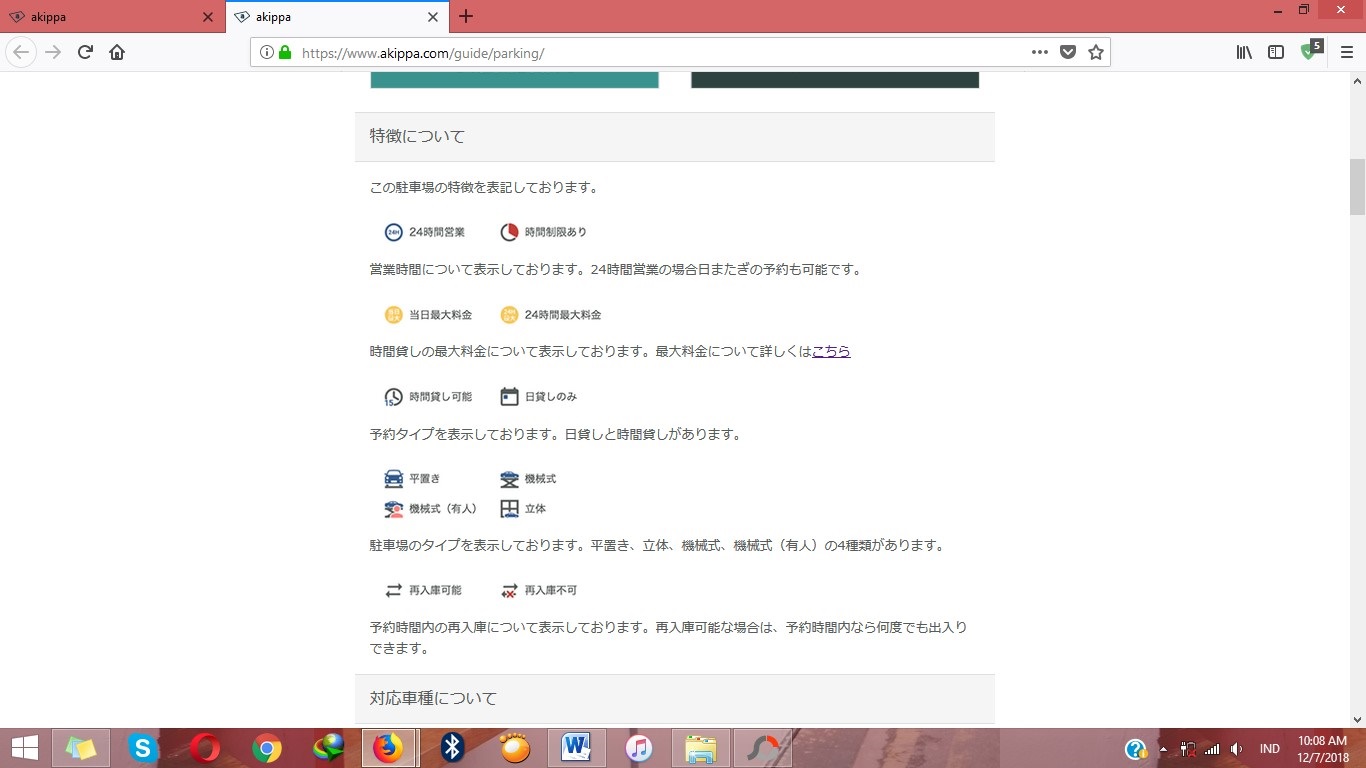Bookmark this page with the star icon

pos(1096,53)
